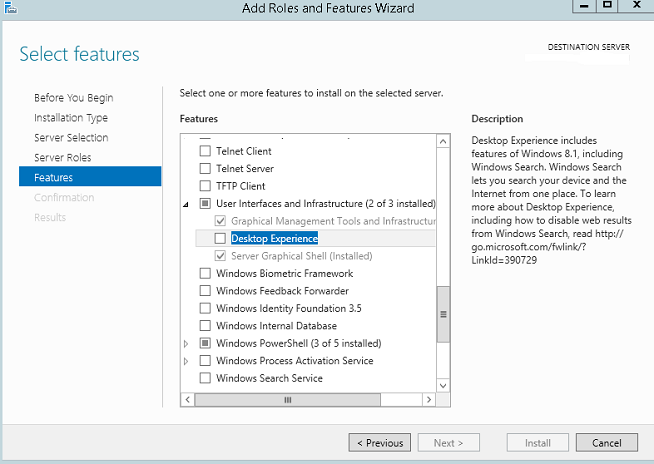
Task: Select the Desktop Experience label
Action: click(x=274, y=238)
